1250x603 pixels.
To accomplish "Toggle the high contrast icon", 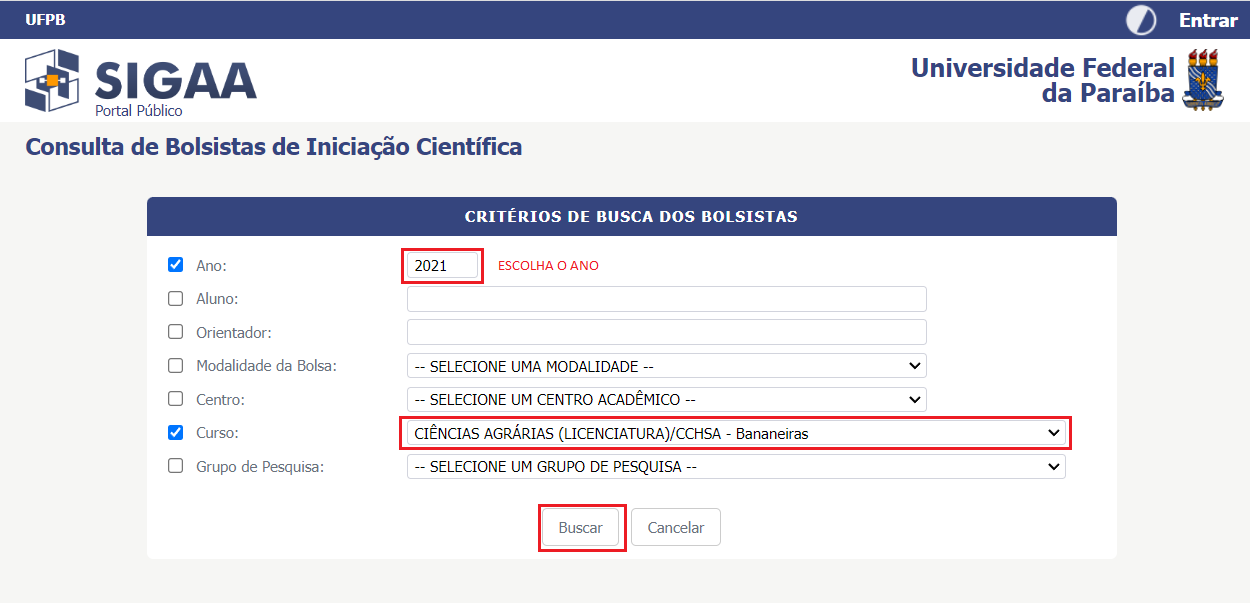I will 1140,20.
